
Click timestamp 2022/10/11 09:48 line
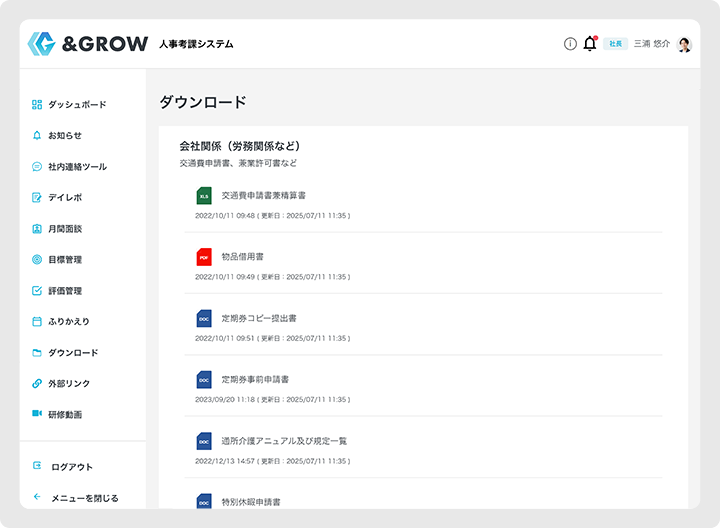point(272,216)
